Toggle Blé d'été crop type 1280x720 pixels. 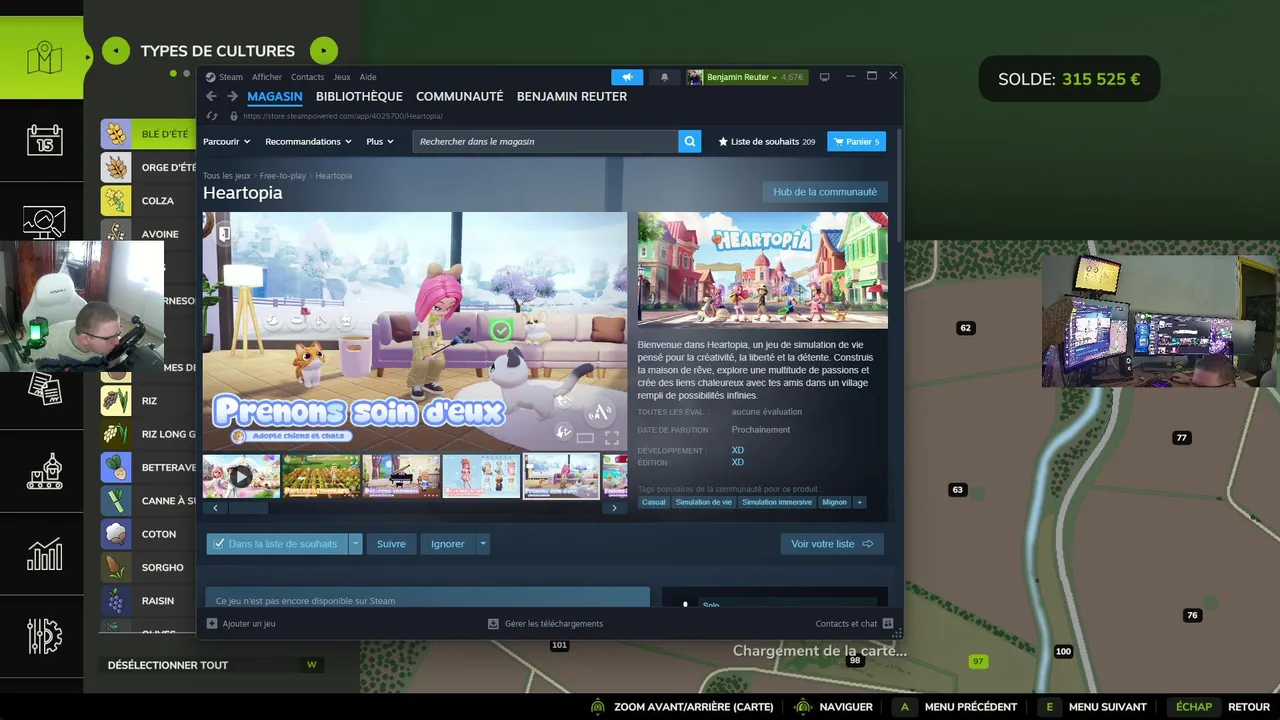pyautogui.click(x=150, y=134)
